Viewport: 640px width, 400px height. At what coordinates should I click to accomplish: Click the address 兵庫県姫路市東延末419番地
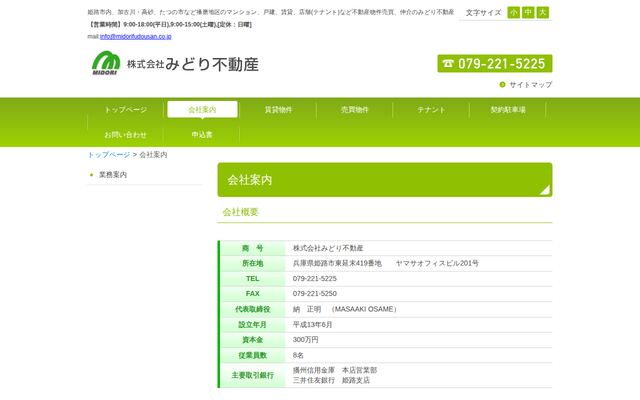coord(337,263)
